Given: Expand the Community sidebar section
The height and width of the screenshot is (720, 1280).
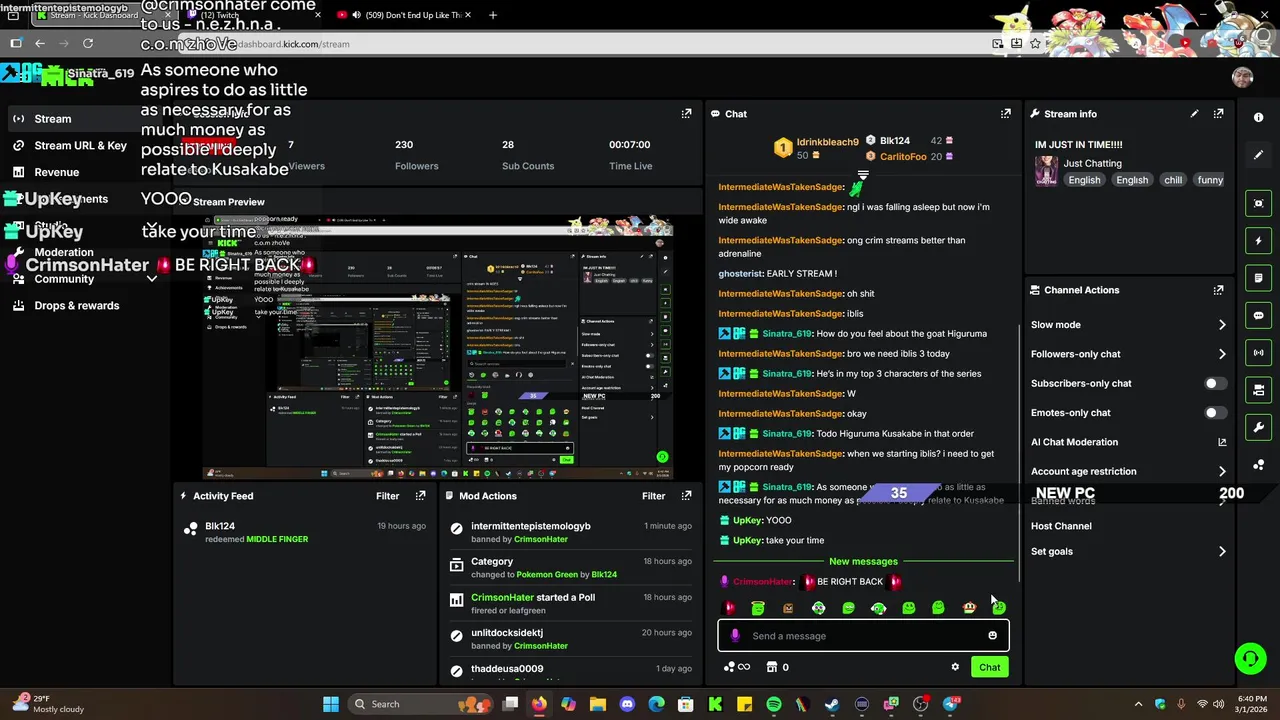Looking at the screenshot, I should click(x=152, y=279).
